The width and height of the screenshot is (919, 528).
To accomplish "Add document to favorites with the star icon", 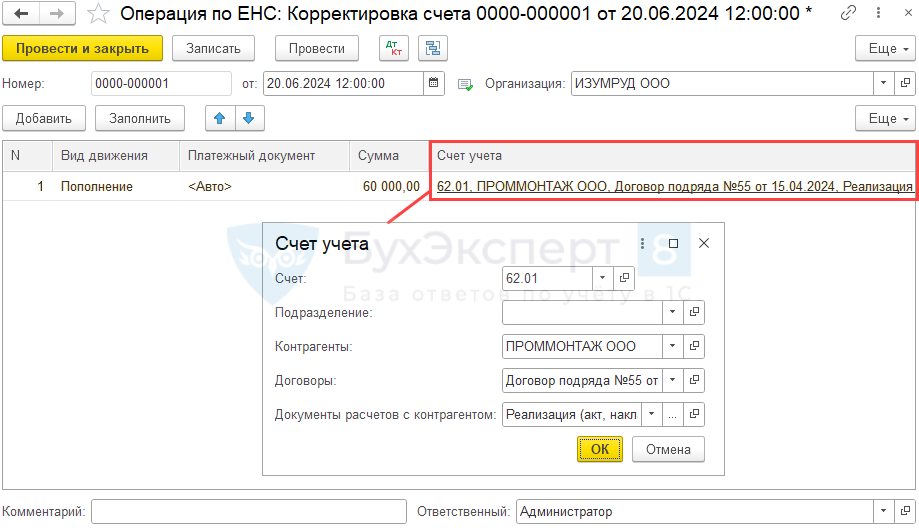I will (x=98, y=13).
